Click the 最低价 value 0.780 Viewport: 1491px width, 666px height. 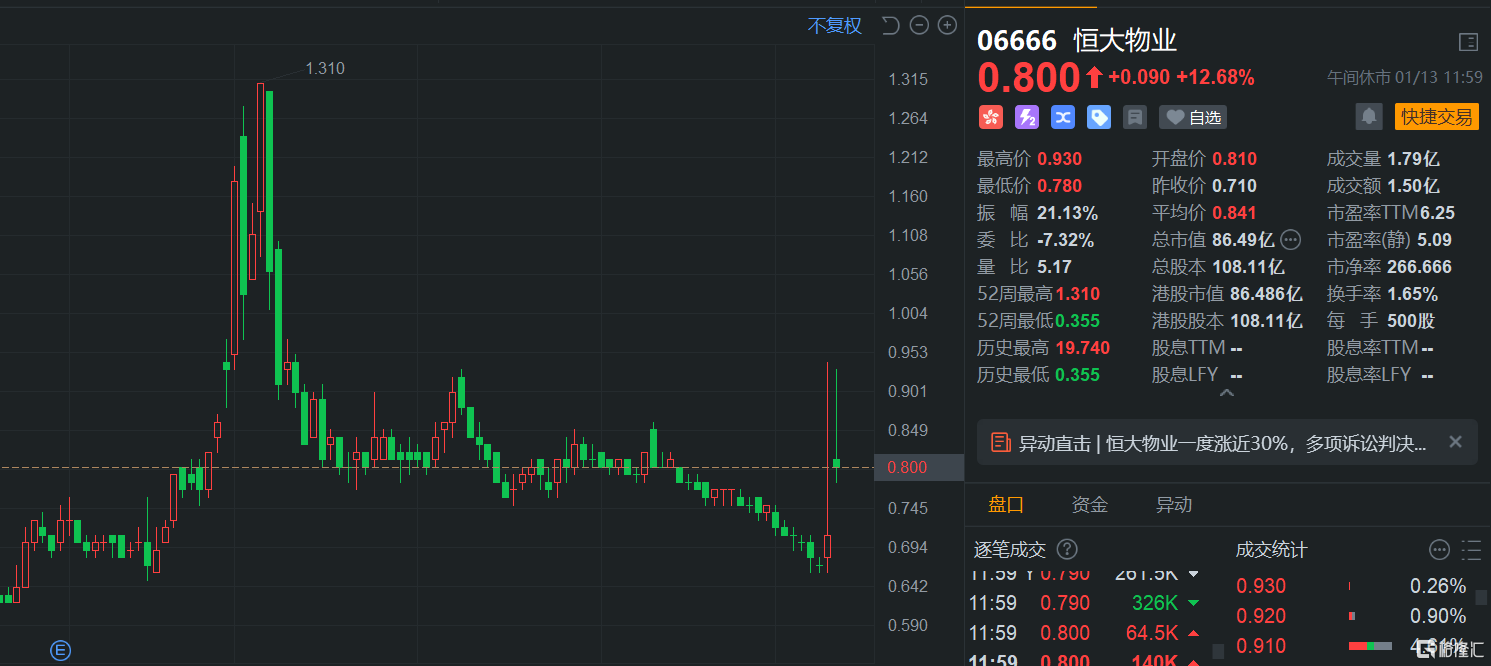[x=1059, y=186]
